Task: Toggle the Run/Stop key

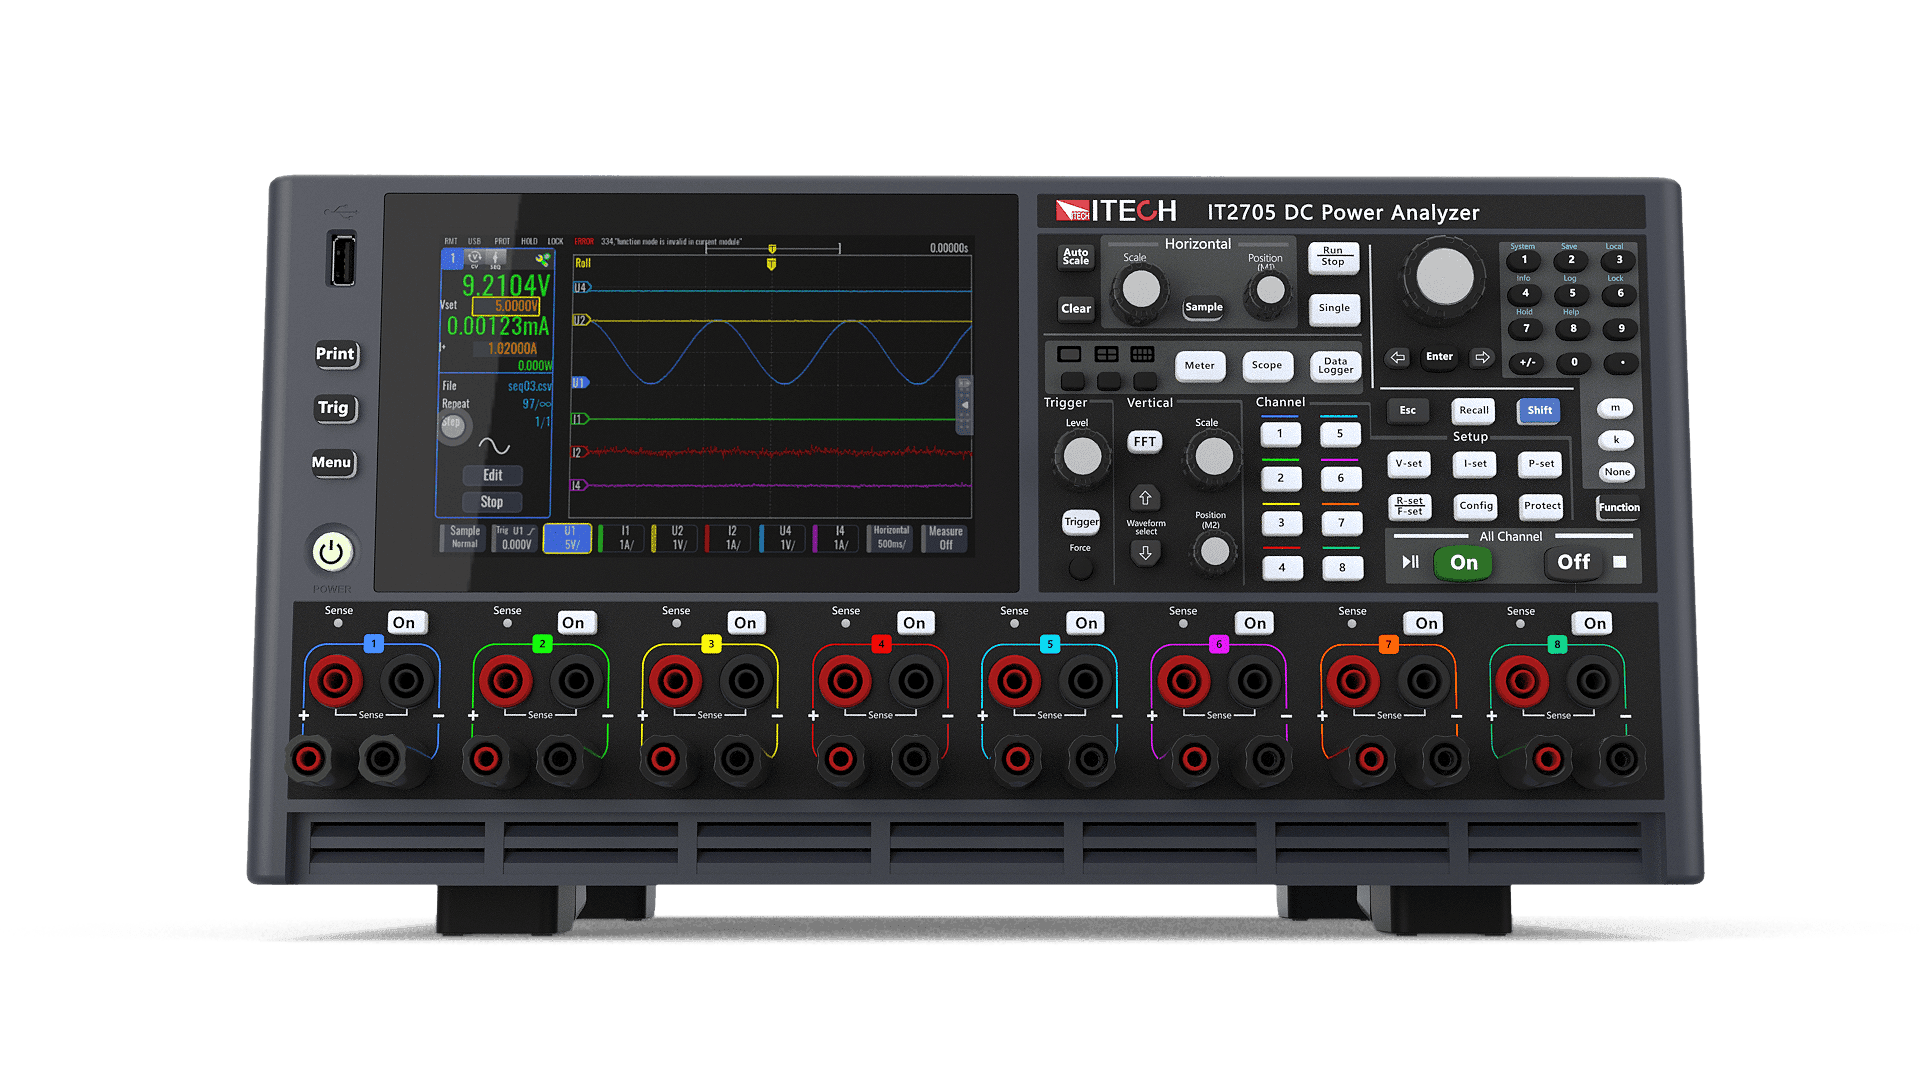Action: (x=1333, y=257)
